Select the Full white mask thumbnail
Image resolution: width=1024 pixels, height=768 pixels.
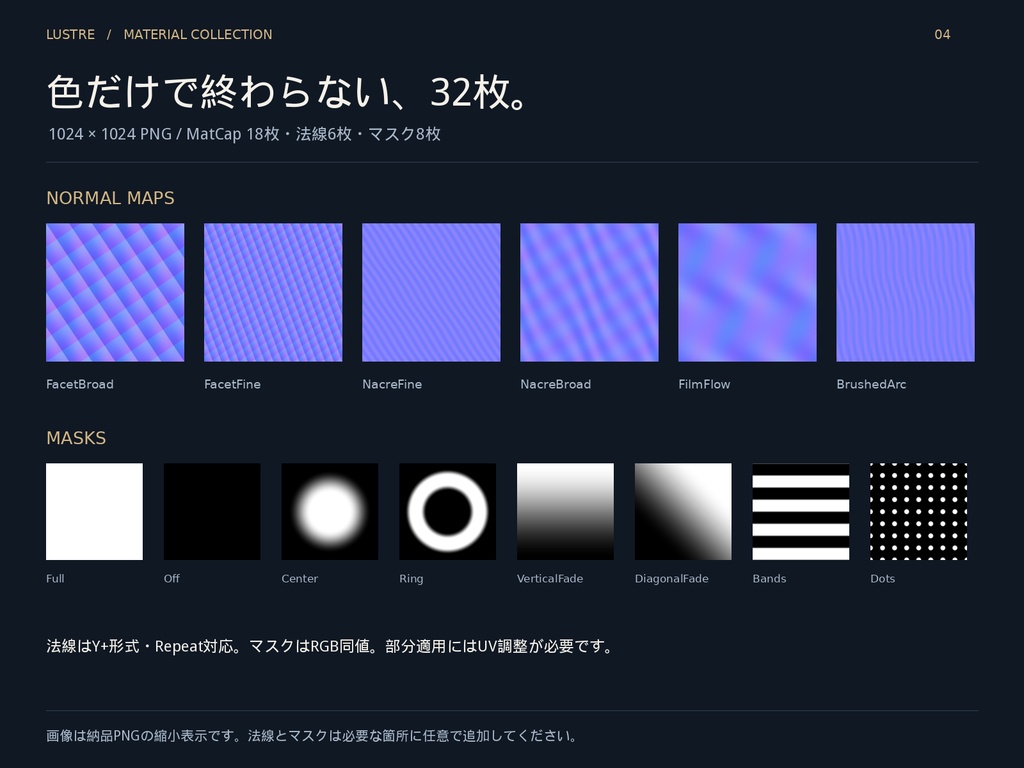coord(94,511)
